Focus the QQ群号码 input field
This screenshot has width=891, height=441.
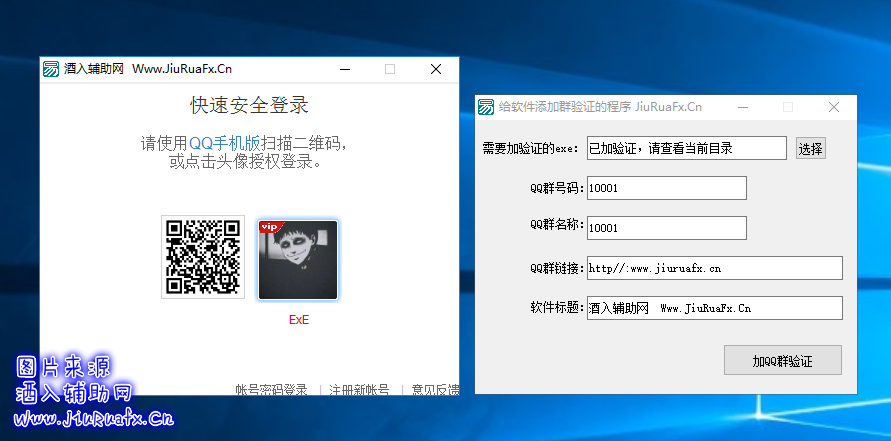point(667,188)
